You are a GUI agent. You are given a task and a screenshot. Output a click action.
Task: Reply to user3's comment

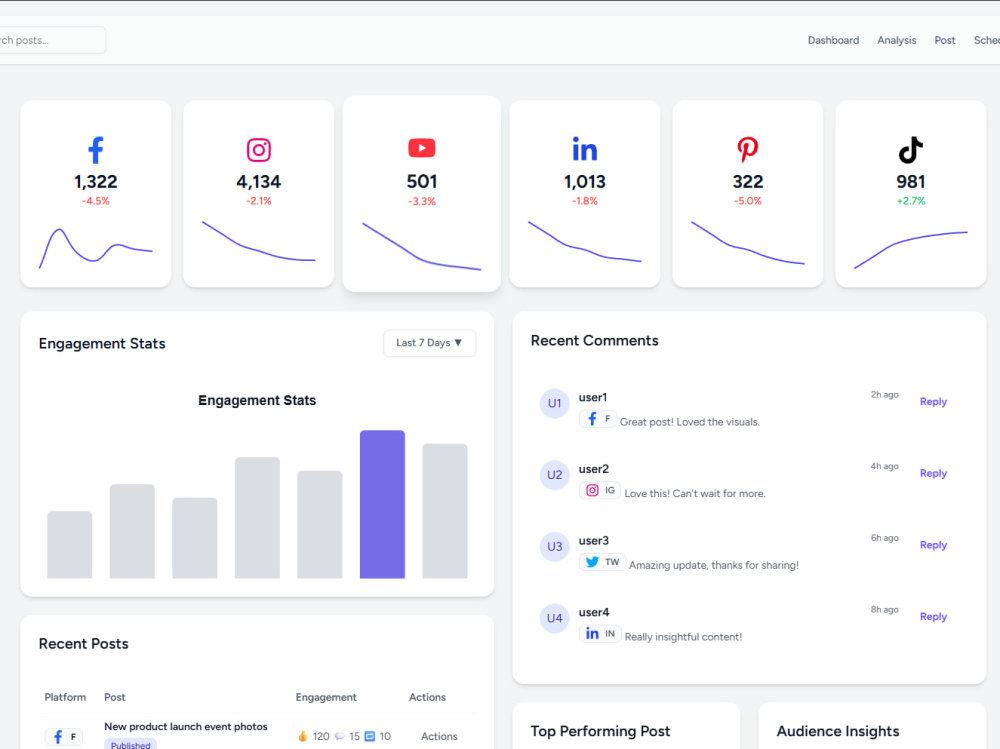(x=933, y=545)
